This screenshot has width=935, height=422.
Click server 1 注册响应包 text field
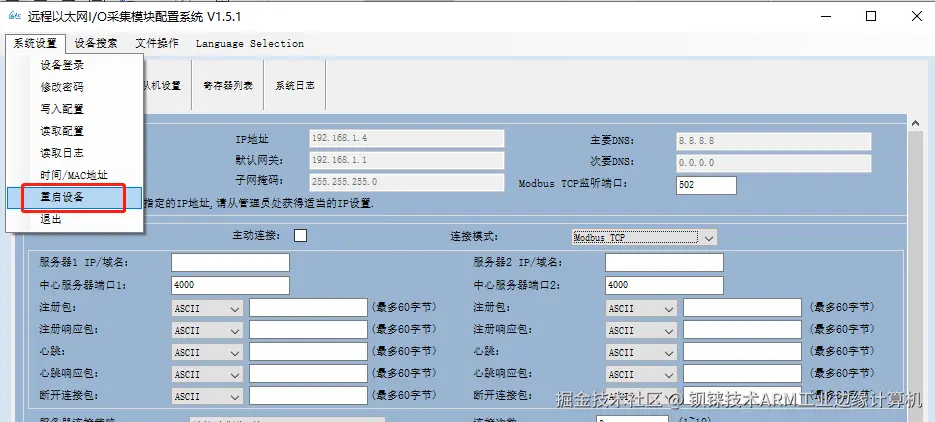tap(308, 330)
